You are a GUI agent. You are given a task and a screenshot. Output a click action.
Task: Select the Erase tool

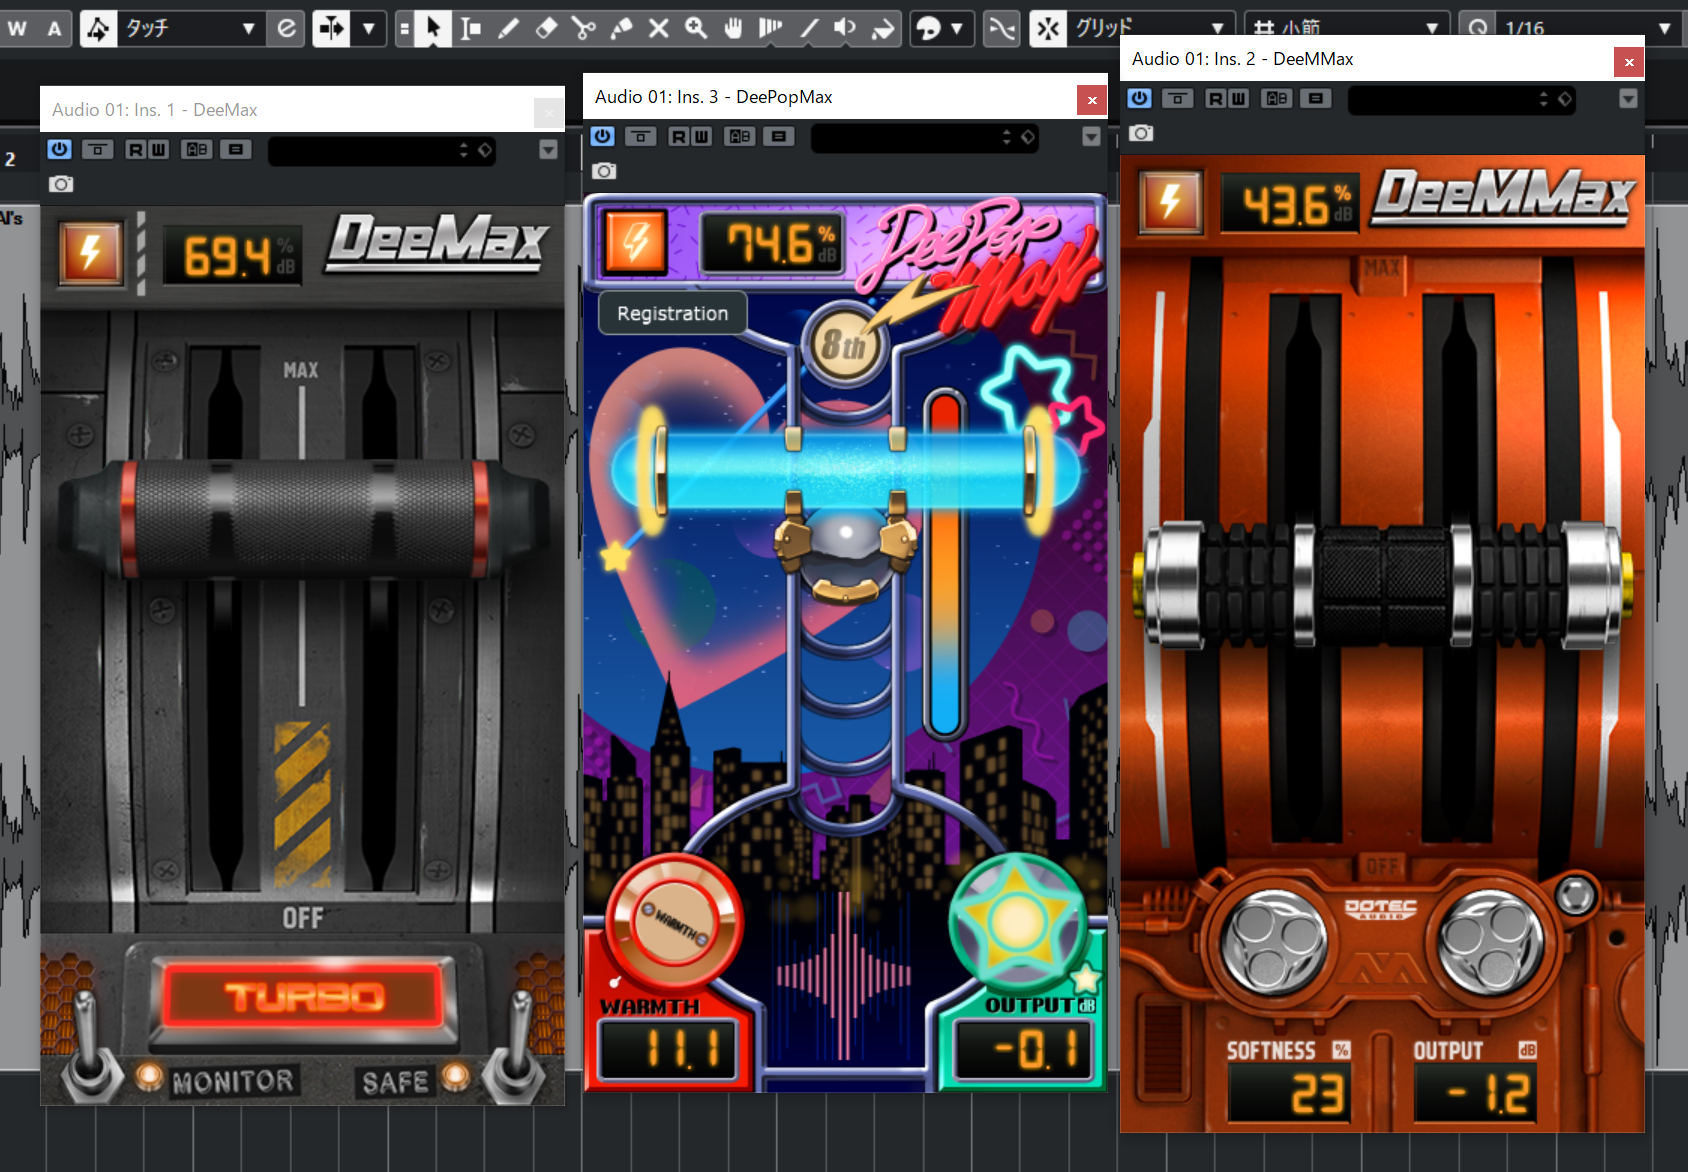pyautogui.click(x=546, y=28)
